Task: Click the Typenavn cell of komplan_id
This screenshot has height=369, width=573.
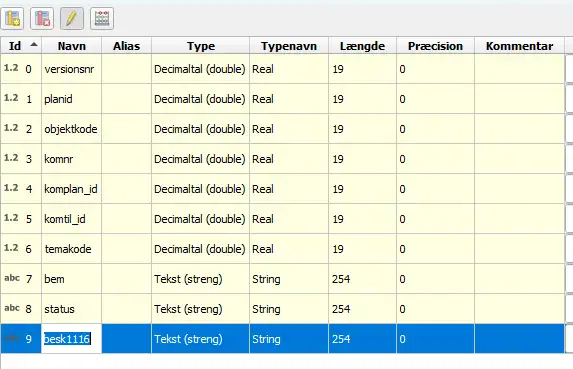Action: point(289,189)
